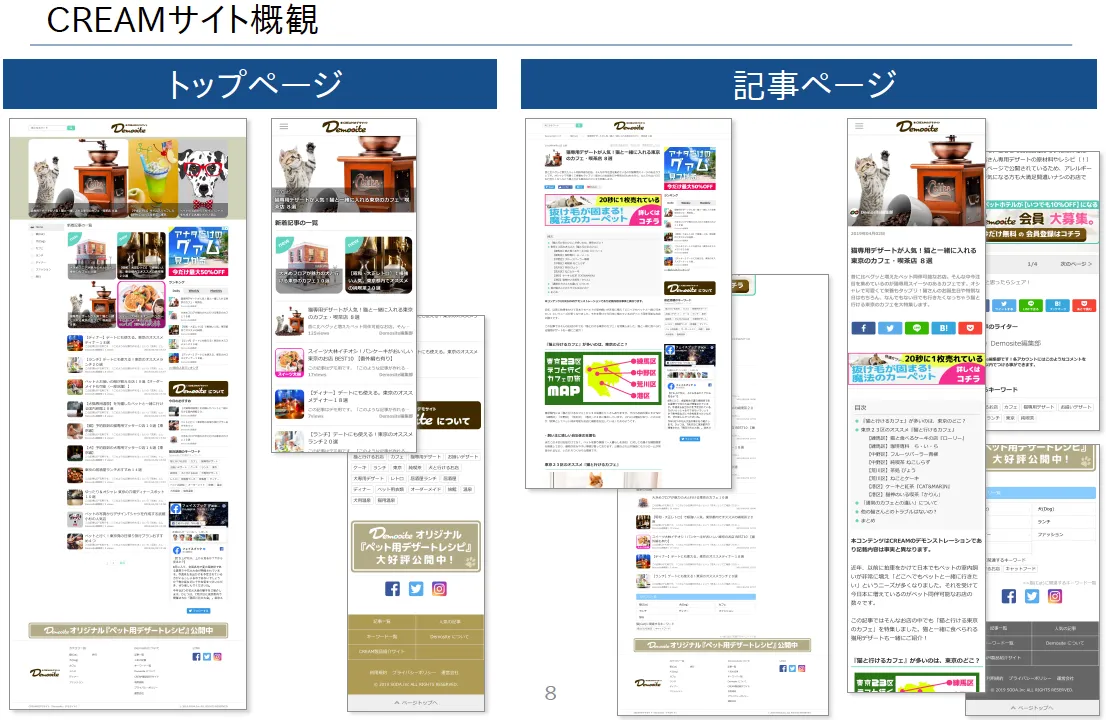
Task: Click Facebook icon in desktop top page footer
Action: click(x=196, y=657)
